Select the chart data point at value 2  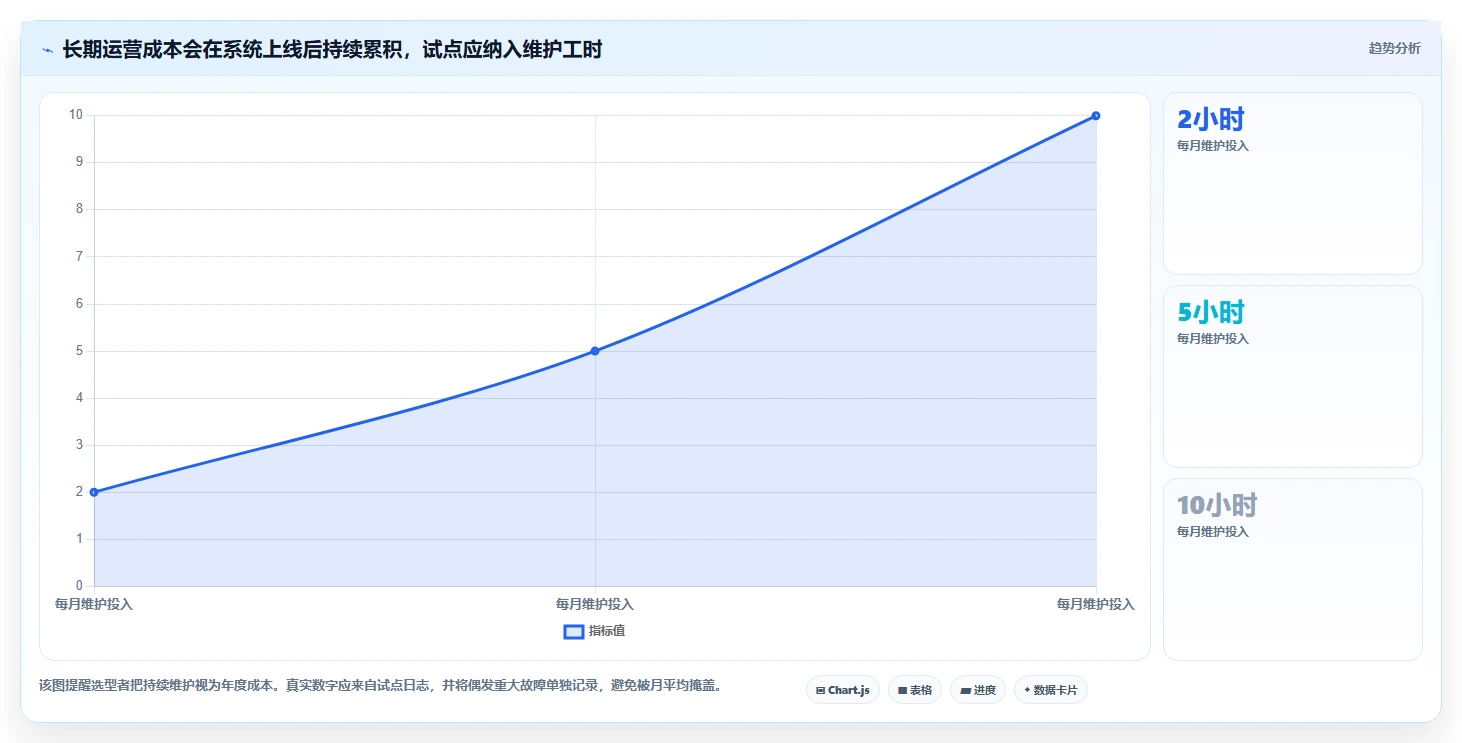[94, 492]
